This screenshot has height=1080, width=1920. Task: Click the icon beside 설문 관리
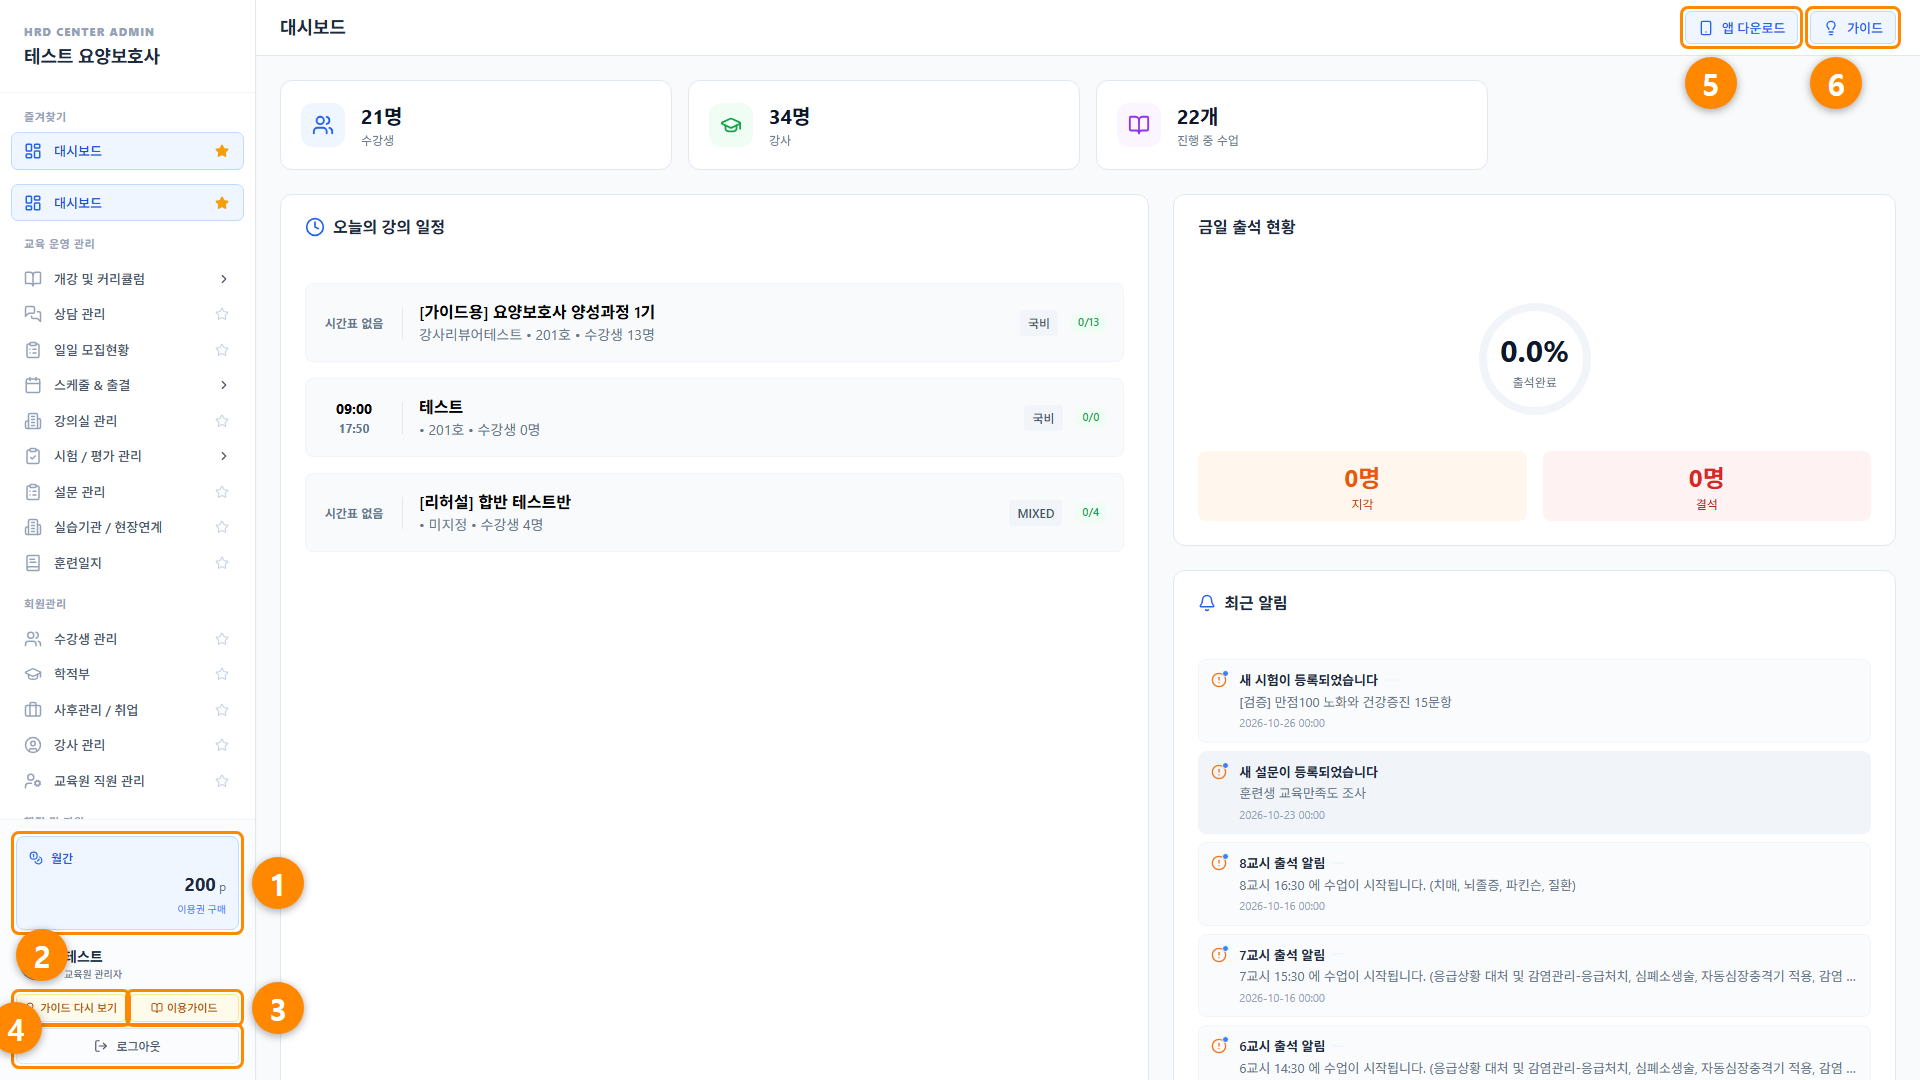[33, 492]
